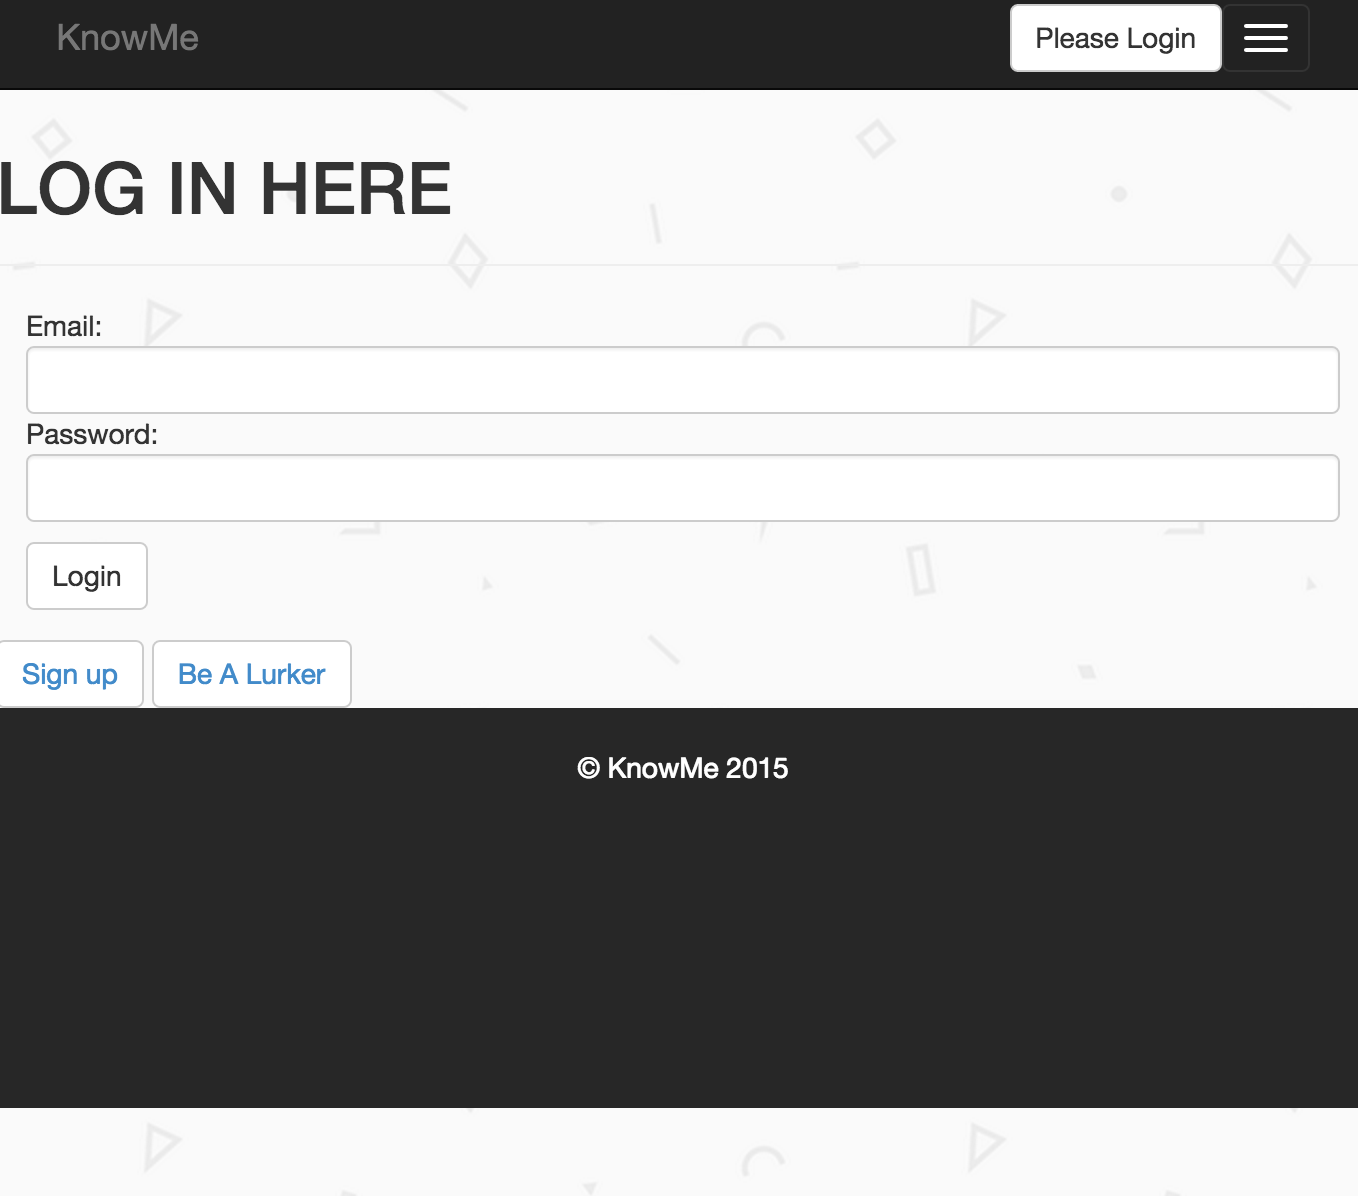The height and width of the screenshot is (1196, 1358).
Task: Click the Email: field label
Action: tap(64, 327)
